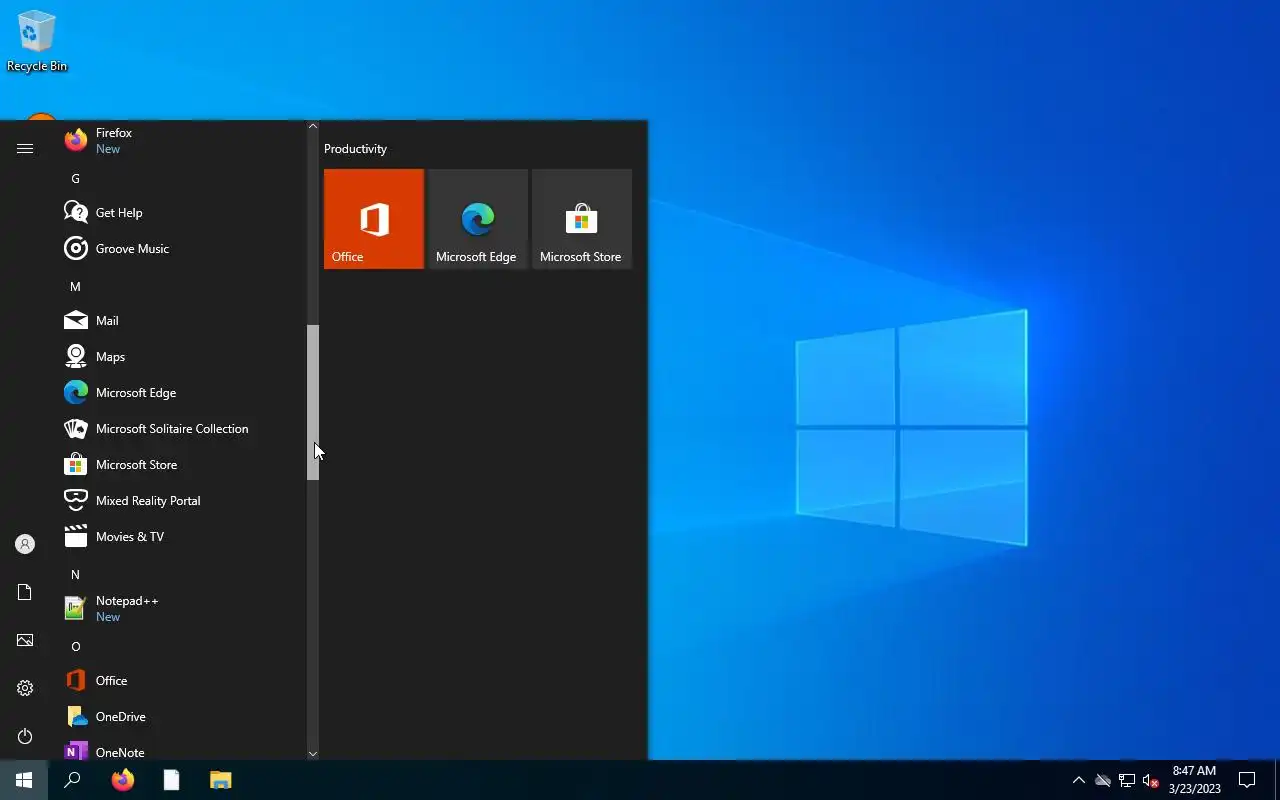Click the Microsoft Store tile
Image resolution: width=1280 pixels, height=800 pixels.
click(582, 219)
